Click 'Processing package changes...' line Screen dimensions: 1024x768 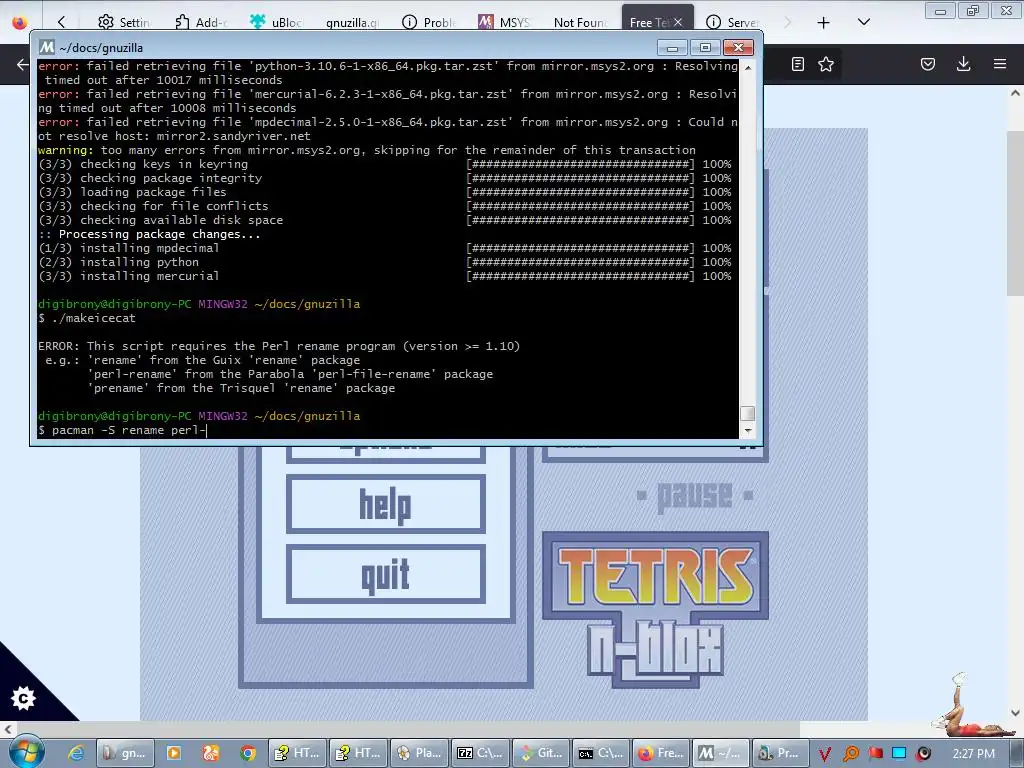tap(150, 234)
